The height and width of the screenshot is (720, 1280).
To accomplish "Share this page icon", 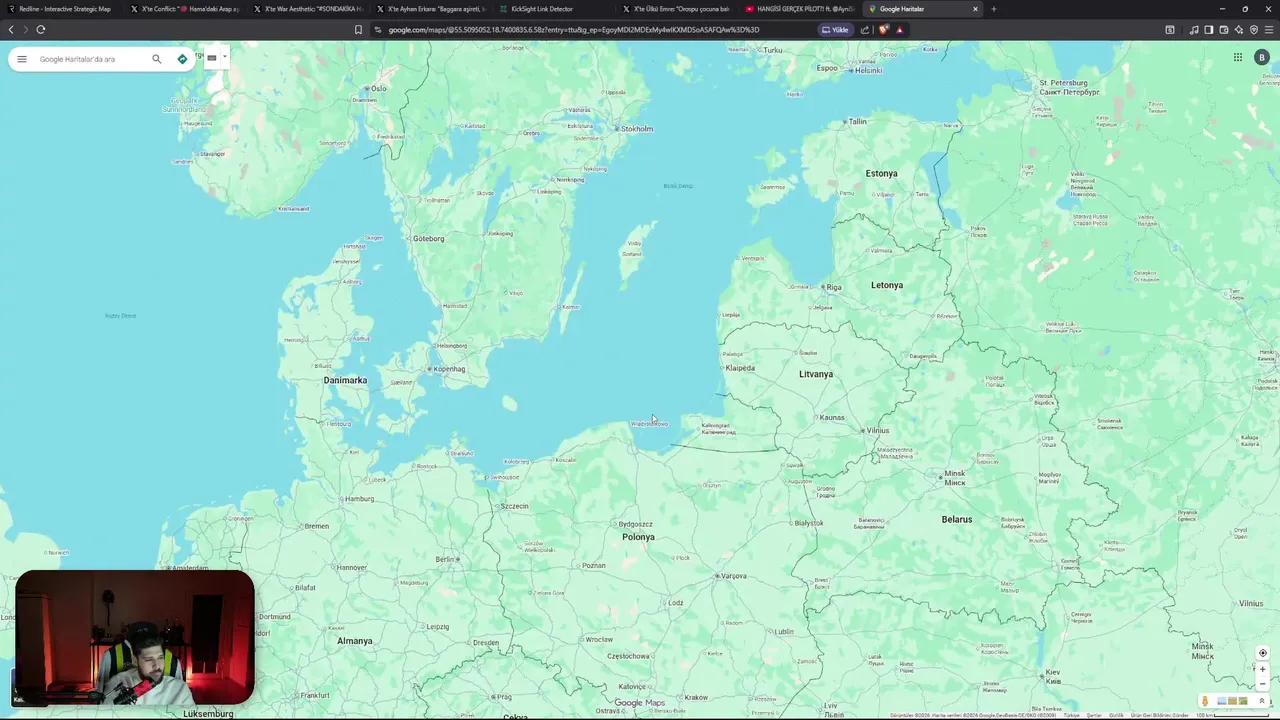I will (x=865, y=29).
